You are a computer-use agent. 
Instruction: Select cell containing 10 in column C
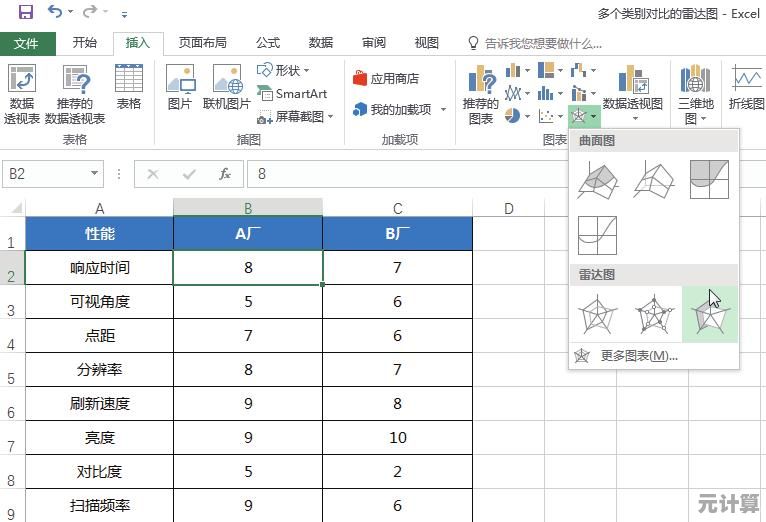(x=397, y=437)
